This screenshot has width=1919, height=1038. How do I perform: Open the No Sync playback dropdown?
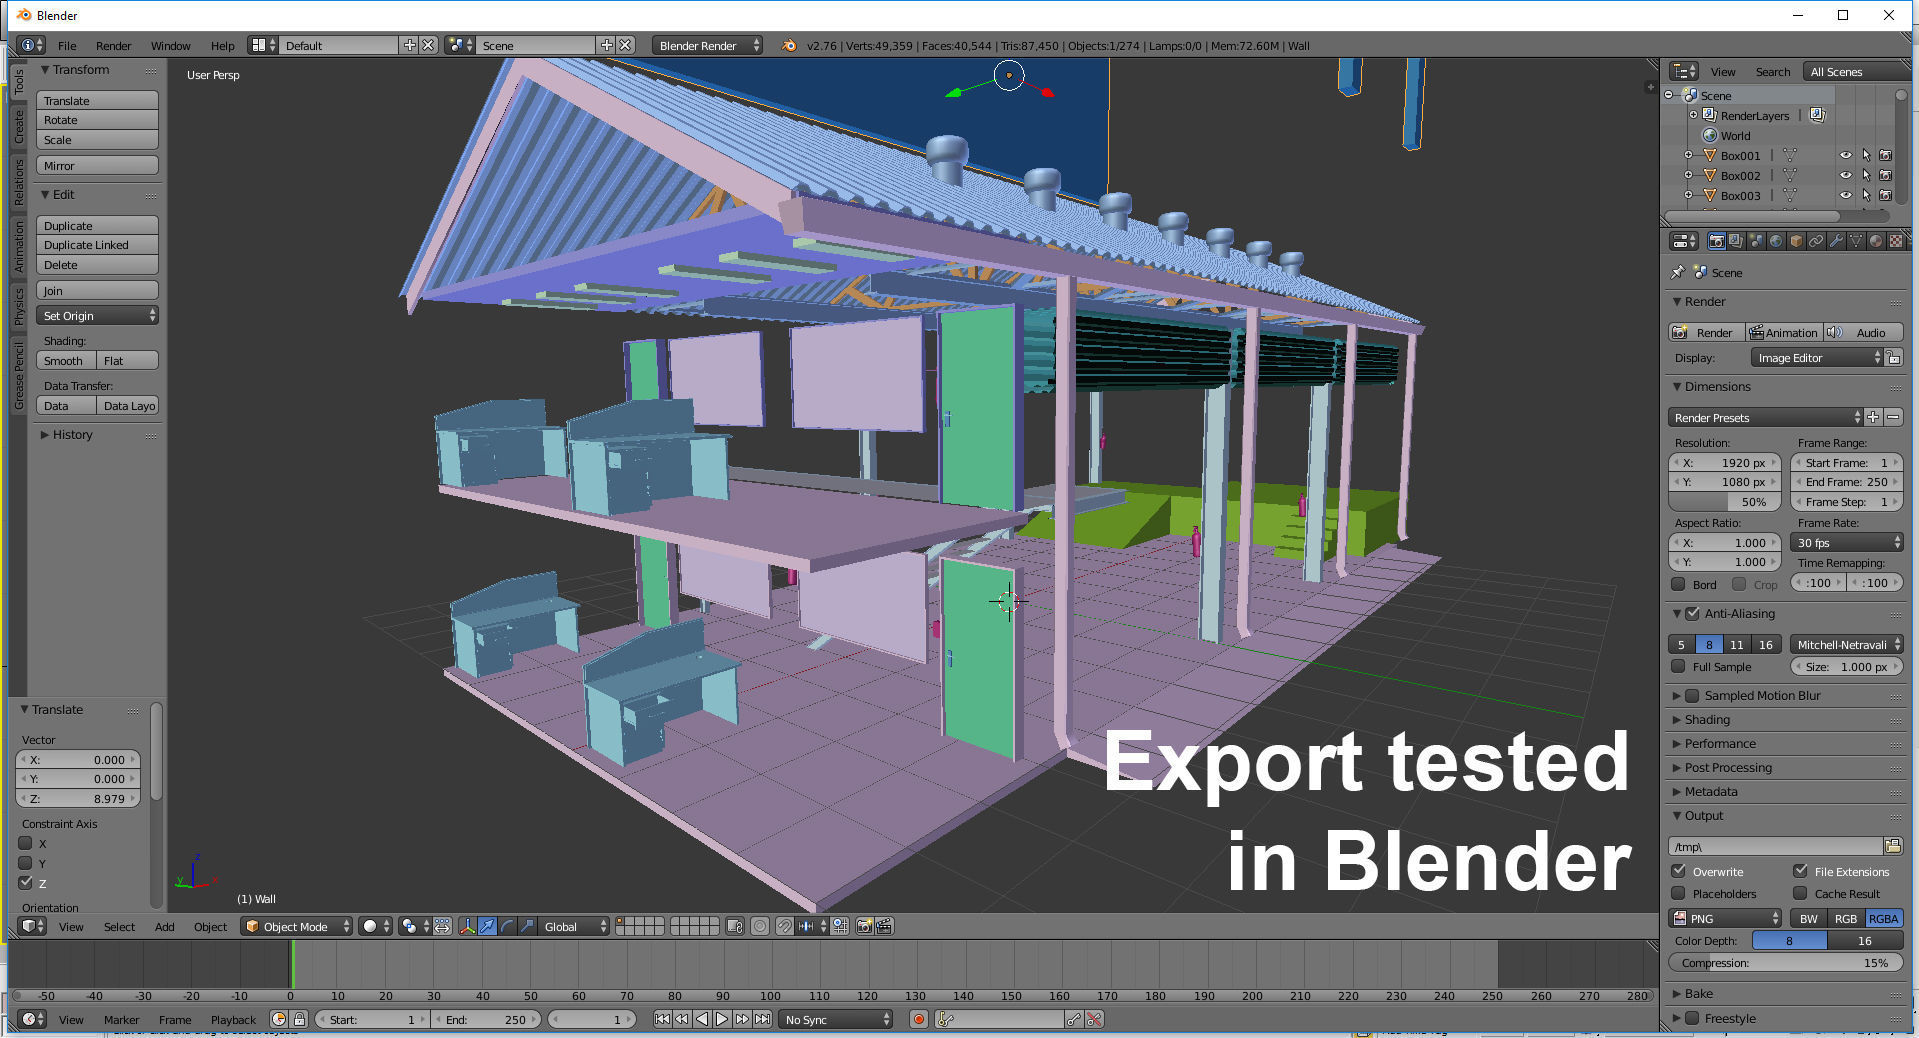click(836, 1019)
